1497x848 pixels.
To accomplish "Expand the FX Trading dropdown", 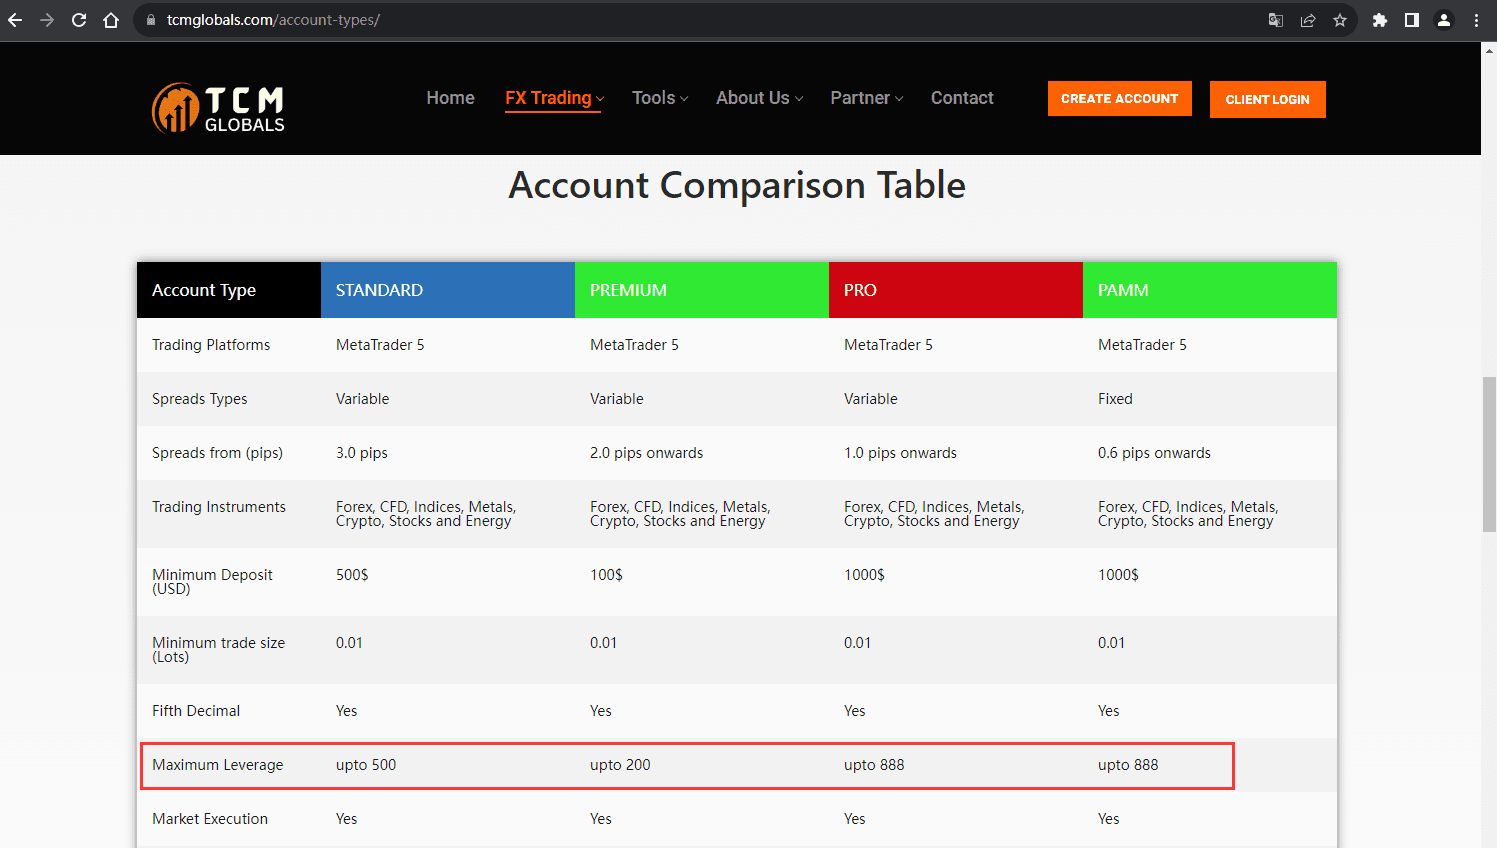I will pyautogui.click(x=554, y=98).
